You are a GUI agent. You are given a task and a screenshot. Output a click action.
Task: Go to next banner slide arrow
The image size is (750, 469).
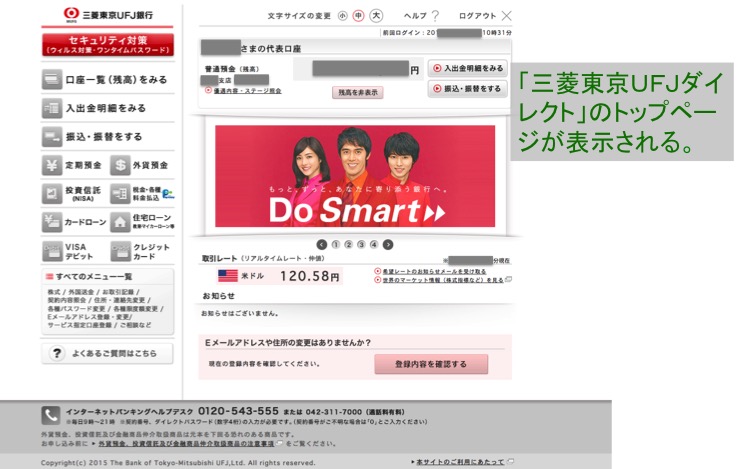click(388, 245)
